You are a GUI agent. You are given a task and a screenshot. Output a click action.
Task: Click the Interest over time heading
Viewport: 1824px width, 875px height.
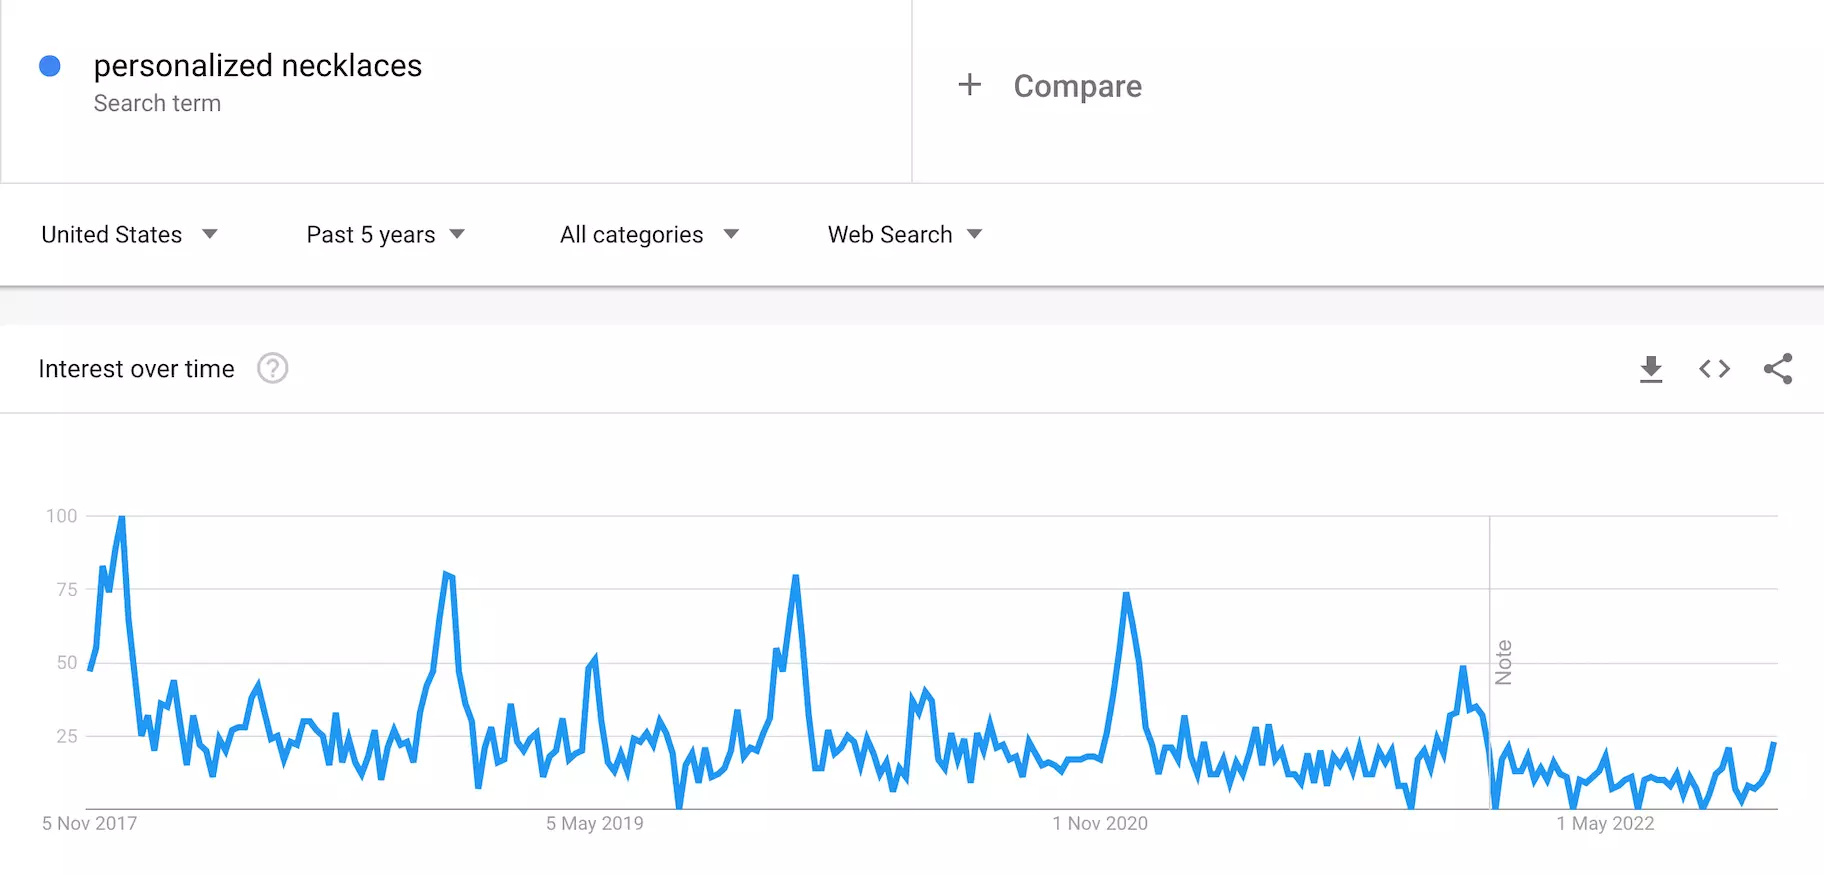136,369
